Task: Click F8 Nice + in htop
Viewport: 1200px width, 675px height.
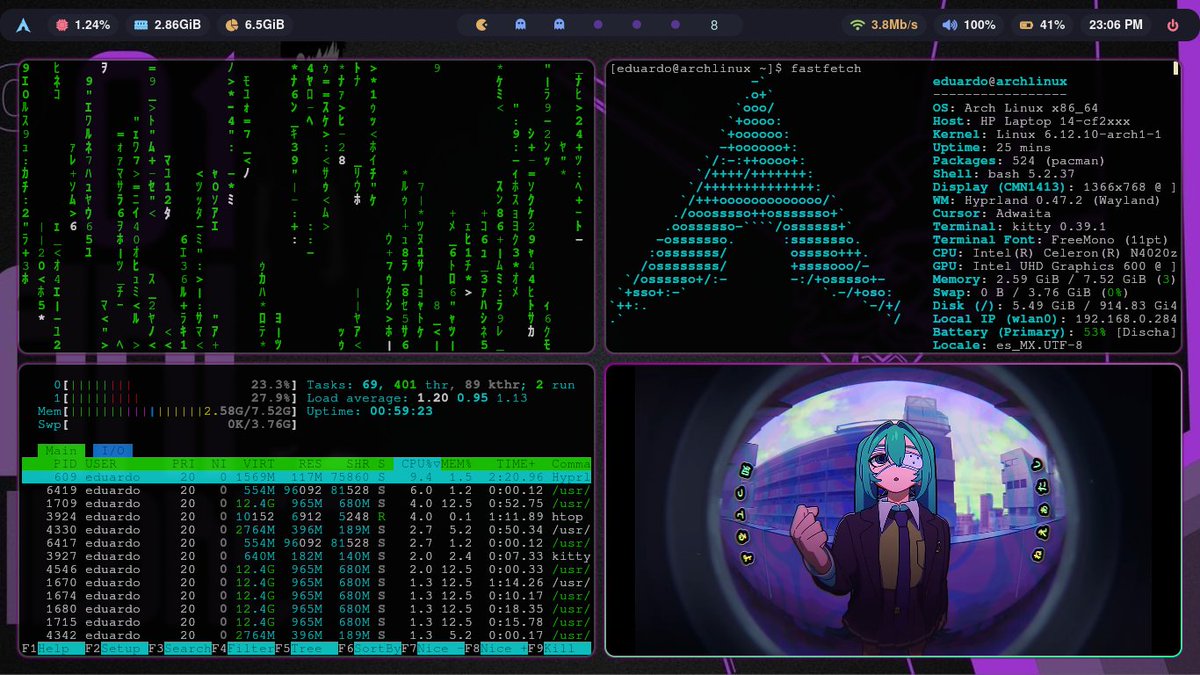Action: [x=497, y=649]
